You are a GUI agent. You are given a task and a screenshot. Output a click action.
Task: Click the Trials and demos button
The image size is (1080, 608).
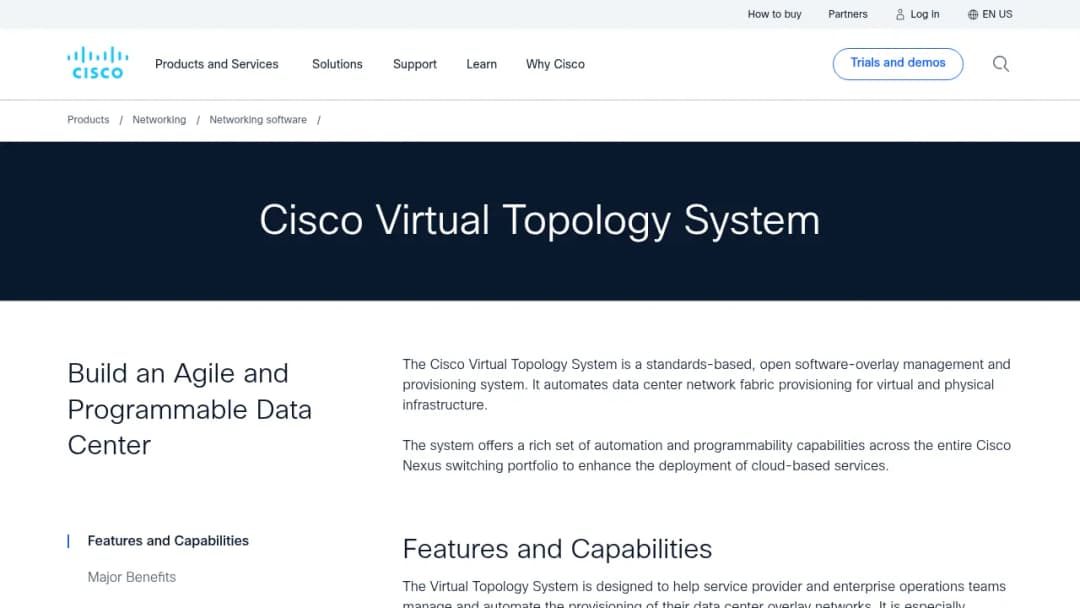[x=897, y=63]
